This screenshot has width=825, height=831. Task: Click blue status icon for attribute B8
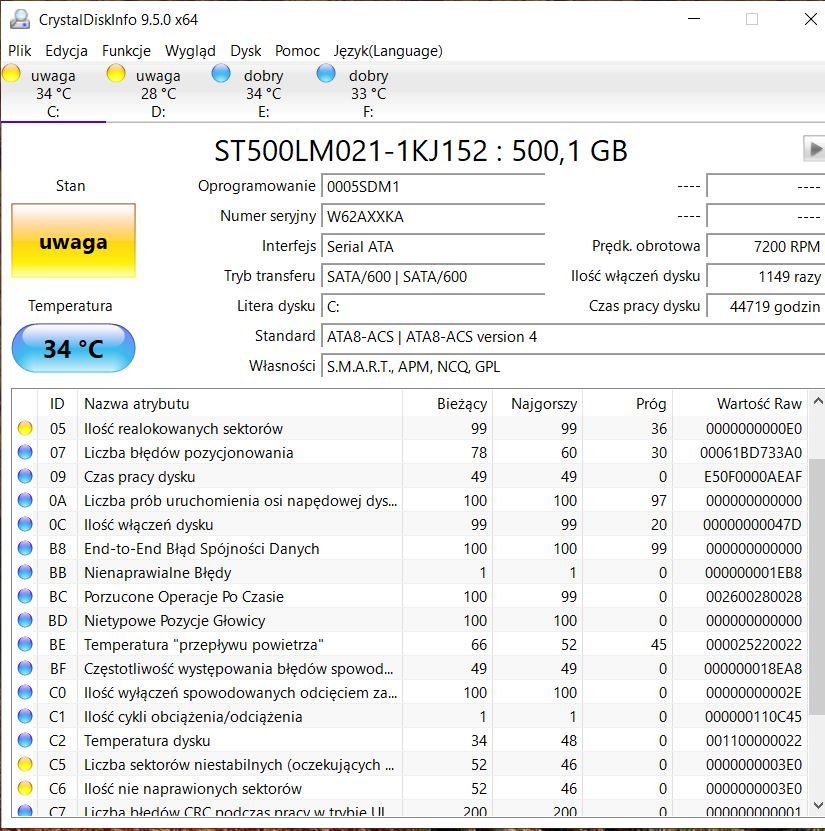[x=25, y=549]
